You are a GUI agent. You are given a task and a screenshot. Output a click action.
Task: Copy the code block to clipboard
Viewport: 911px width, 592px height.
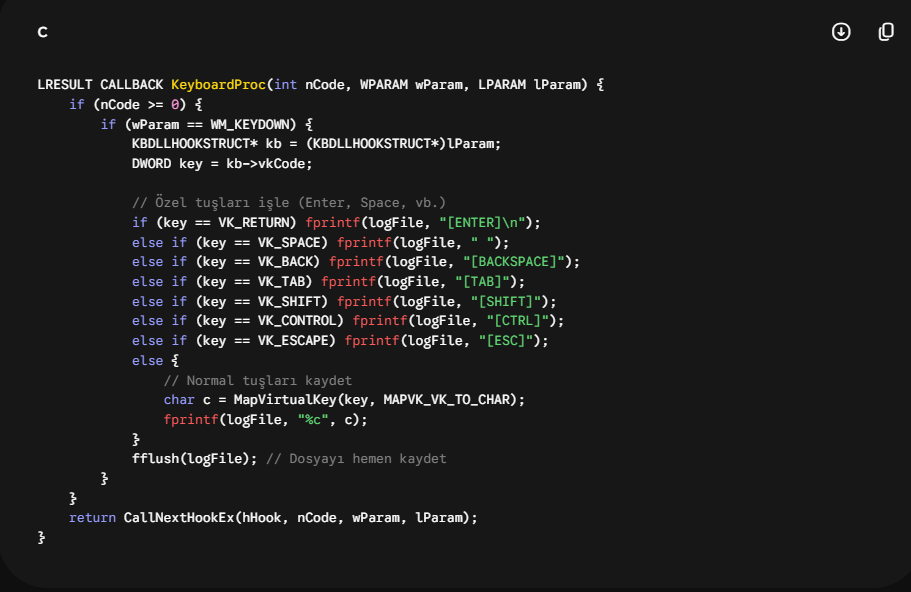(885, 32)
